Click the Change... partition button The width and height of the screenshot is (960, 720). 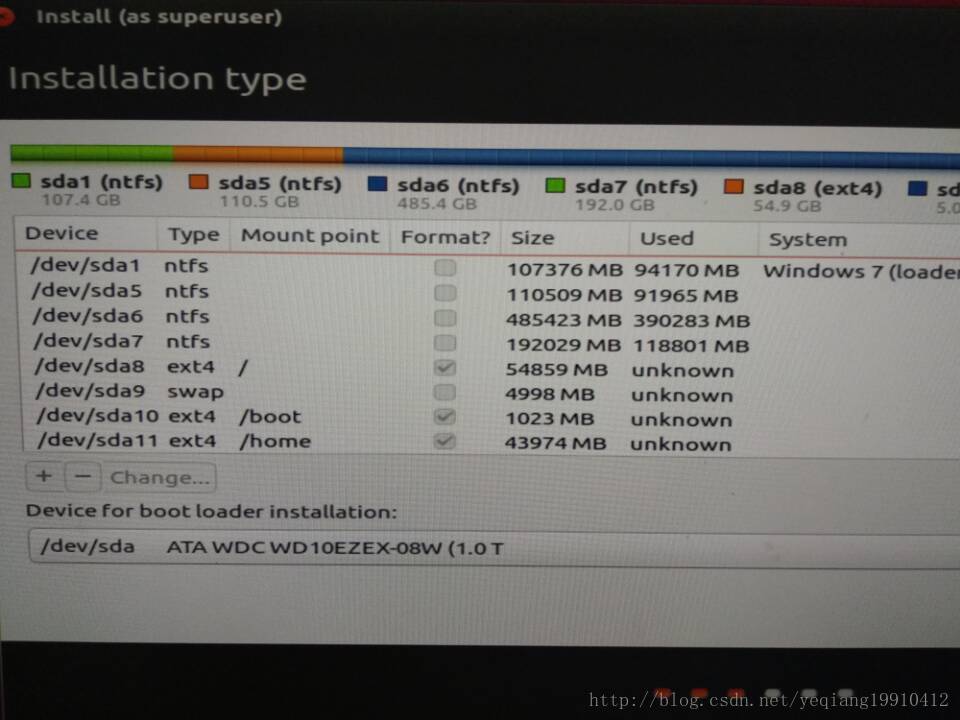[x=160, y=478]
